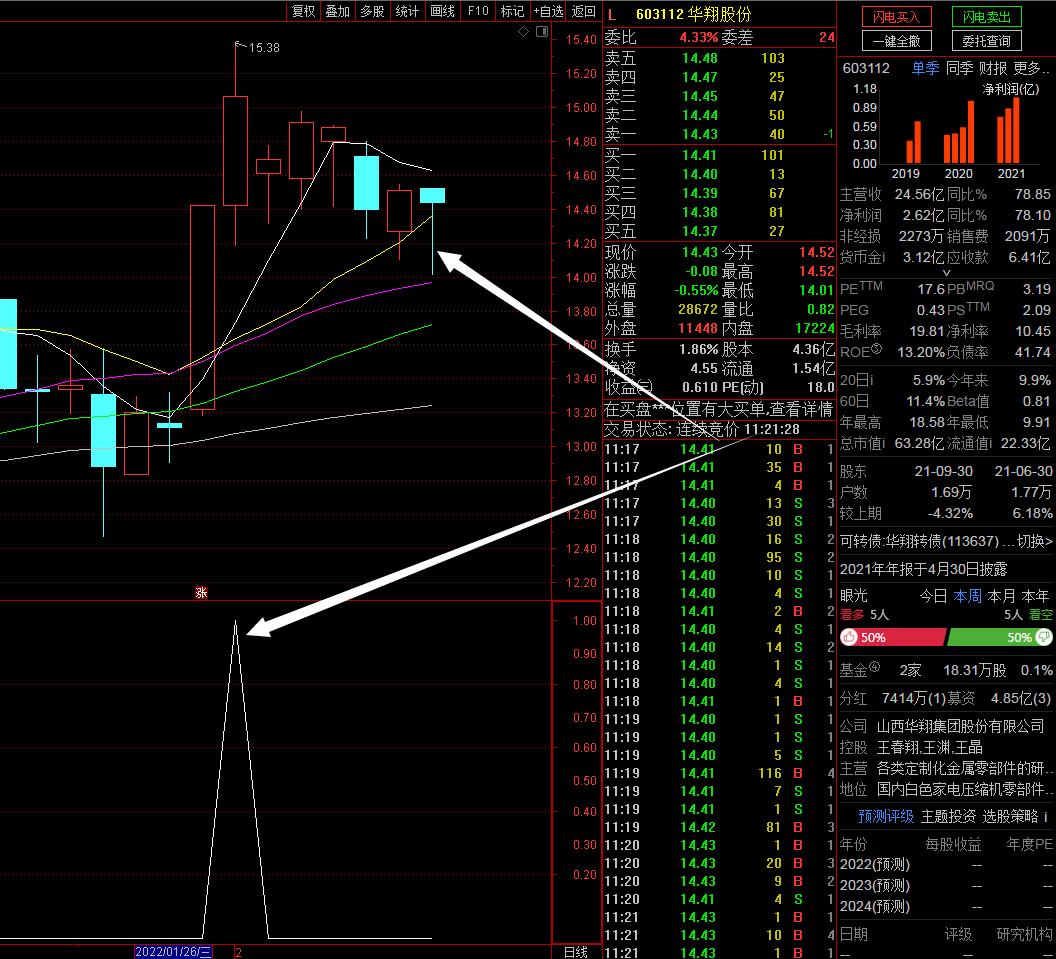Click 切换> to switch convertible bond
1056x959 pixels.
[x=1034, y=541]
